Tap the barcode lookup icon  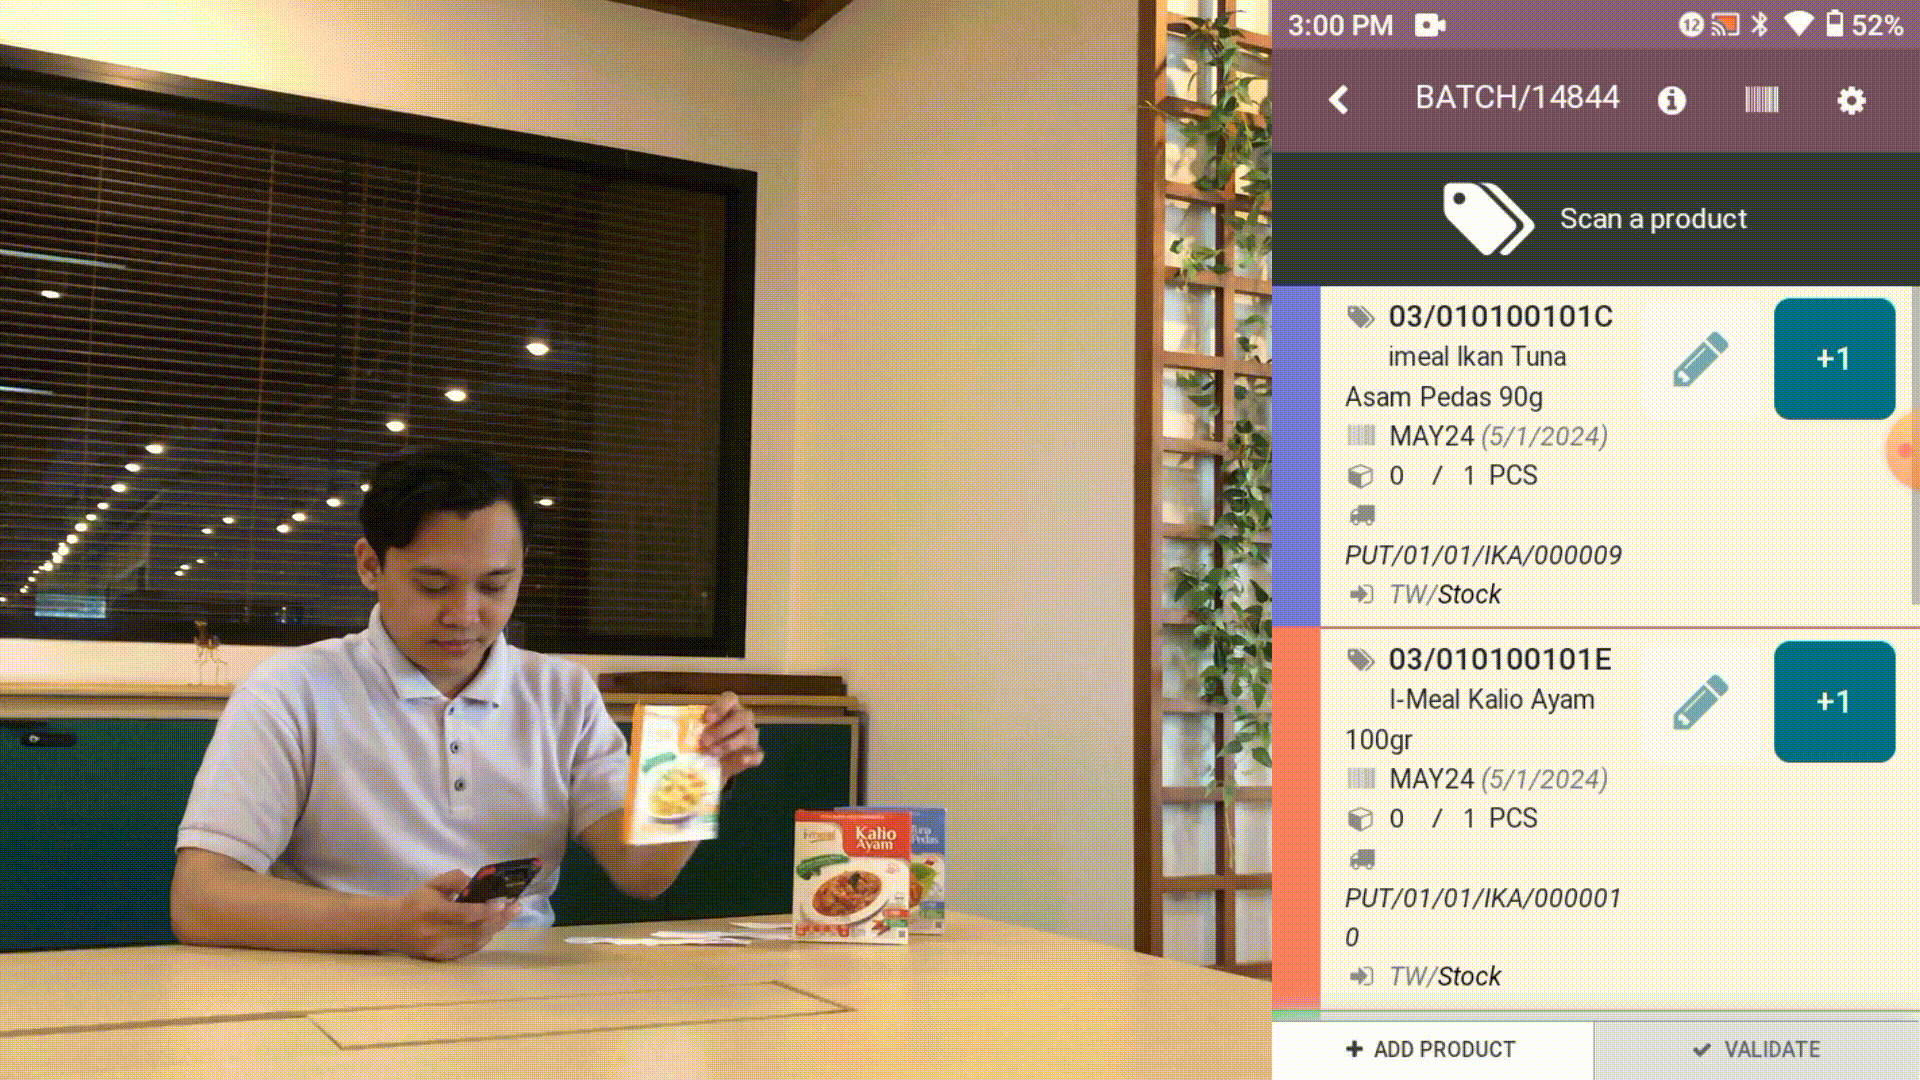click(x=1762, y=99)
